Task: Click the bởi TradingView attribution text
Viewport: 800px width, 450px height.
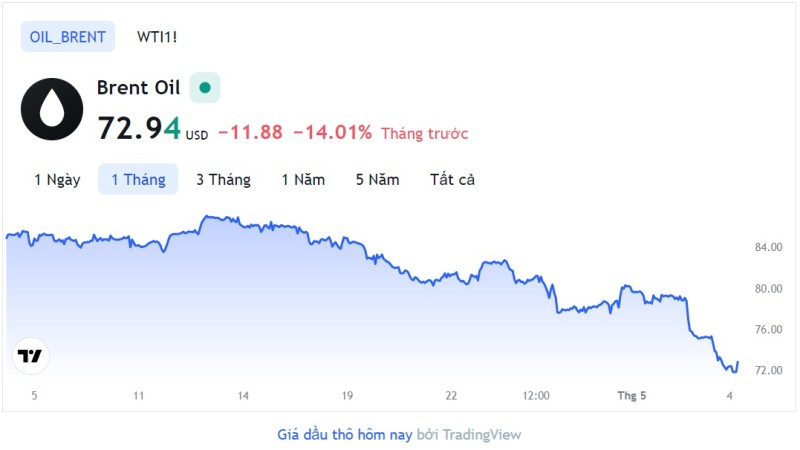Action: pyautogui.click(x=468, y=435)
